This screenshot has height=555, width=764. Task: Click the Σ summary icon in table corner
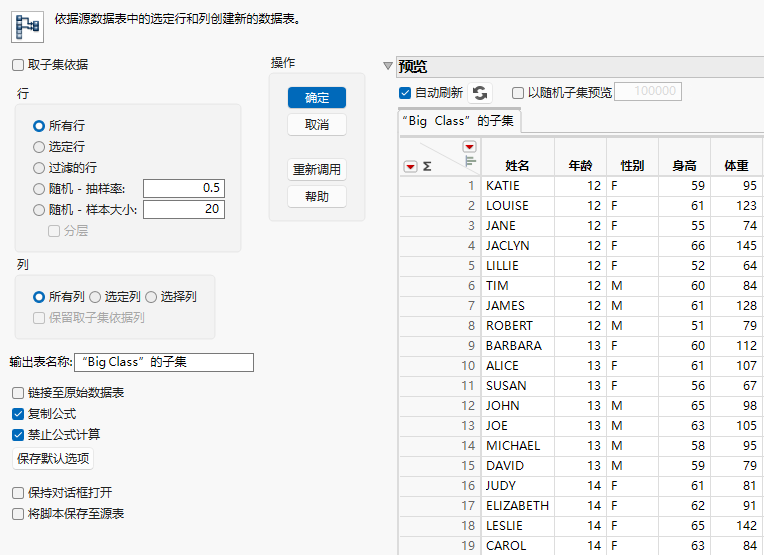click(427, 167)
